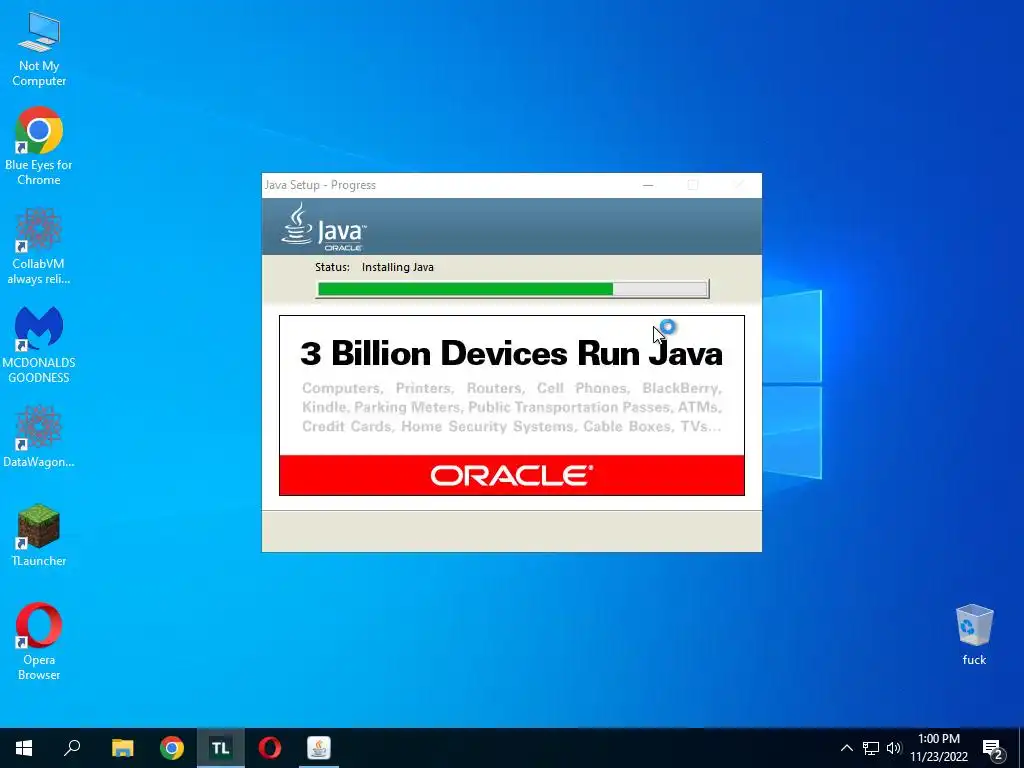The height and width of the screenshot is (768, 1024).
Task: Open Blue Eyes for Chrome shortcut
Action: click(x=39, y=146)
